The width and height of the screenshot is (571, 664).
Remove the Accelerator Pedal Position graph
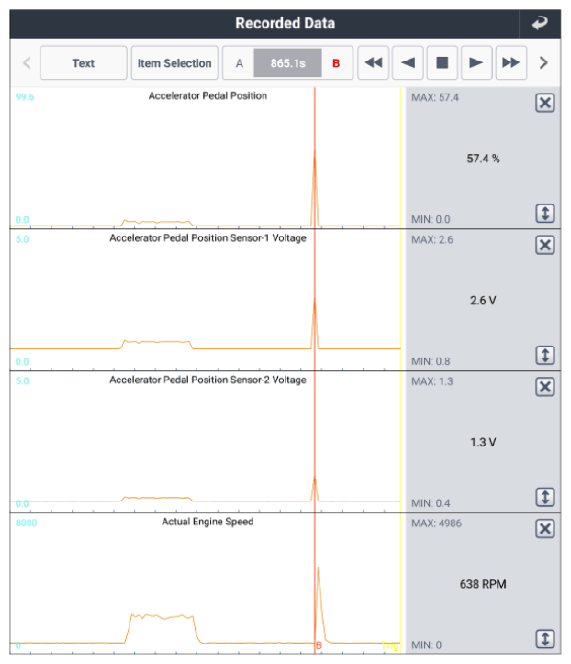545,103
